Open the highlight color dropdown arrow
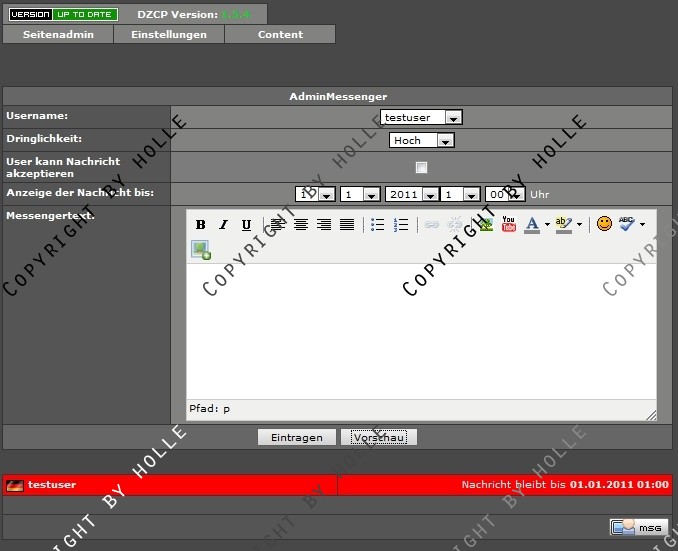The width and height of the screenshot is (678, 551). coord(579,224)
